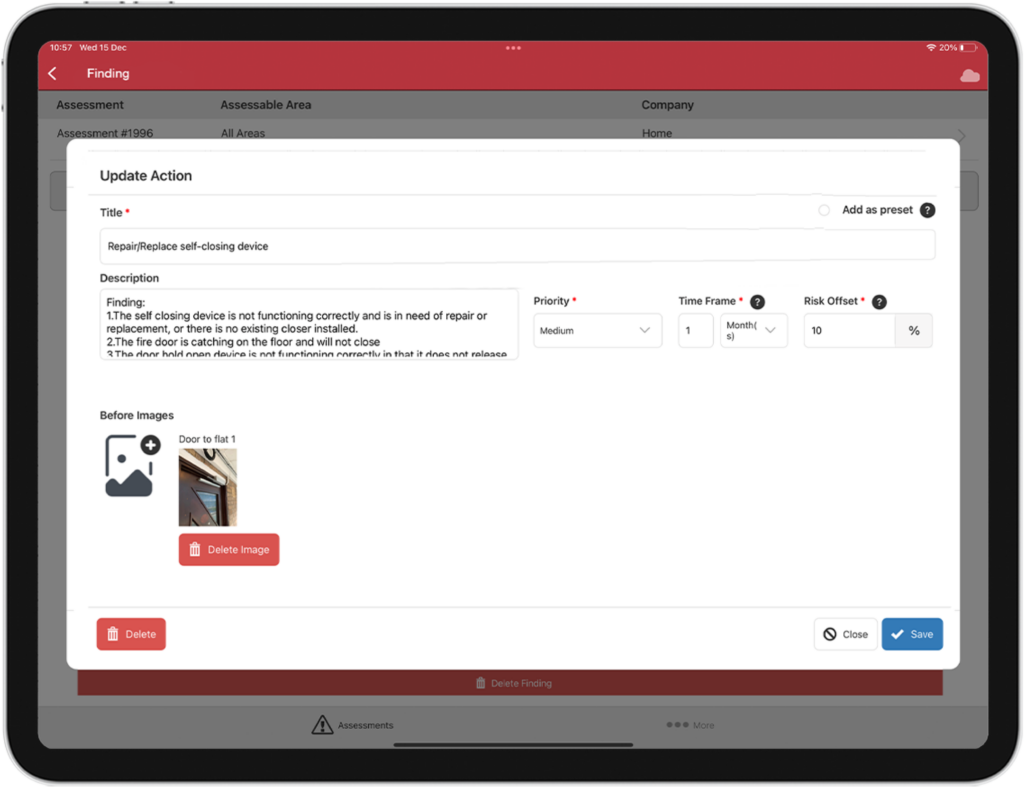The height and width of the screenshot is (787, 1024).
Task: Open the Month(s) time frame dropdown
Action: point(753,330)
